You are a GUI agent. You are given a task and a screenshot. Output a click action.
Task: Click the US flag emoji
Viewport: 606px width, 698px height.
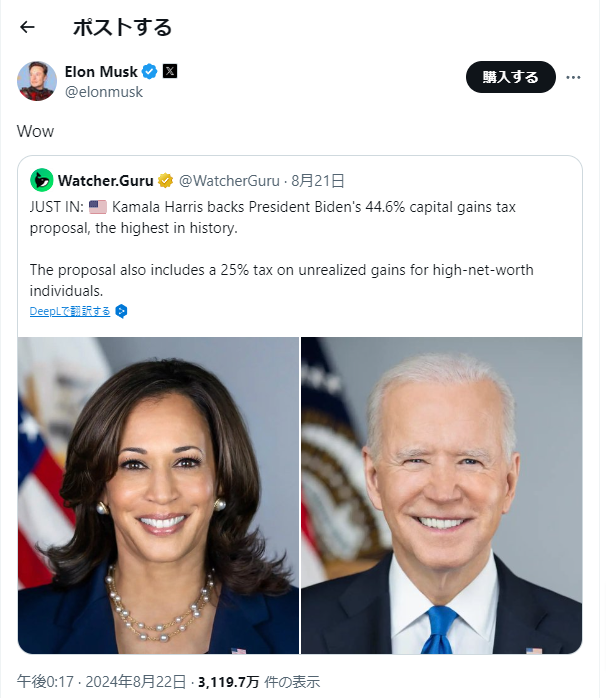pyautogui.click(x=97, y=207)
